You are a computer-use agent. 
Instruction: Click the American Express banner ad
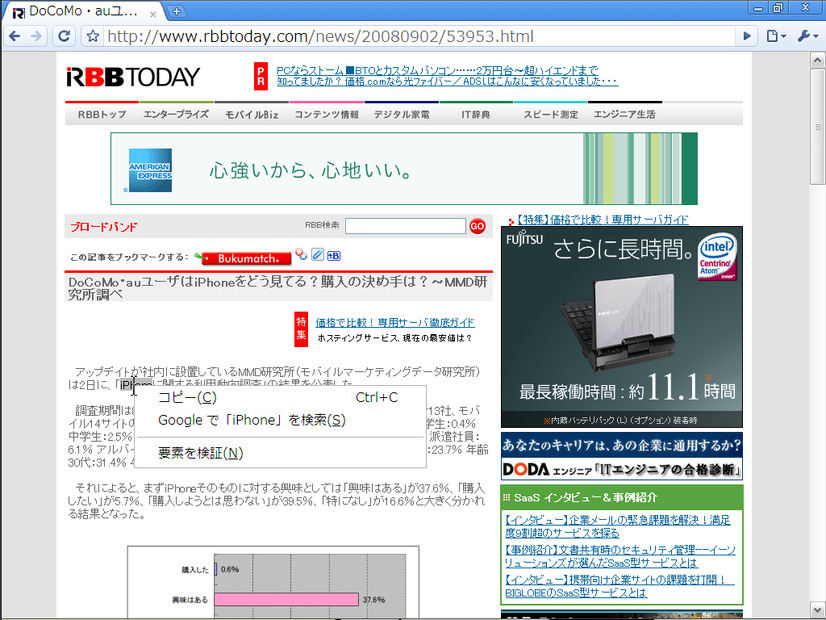[x=404, y=169]
